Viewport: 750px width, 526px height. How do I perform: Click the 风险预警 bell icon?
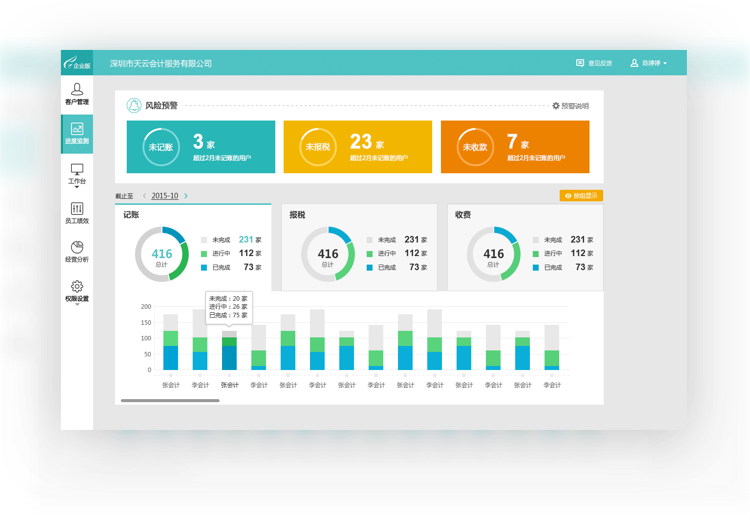tap(134, 105)
